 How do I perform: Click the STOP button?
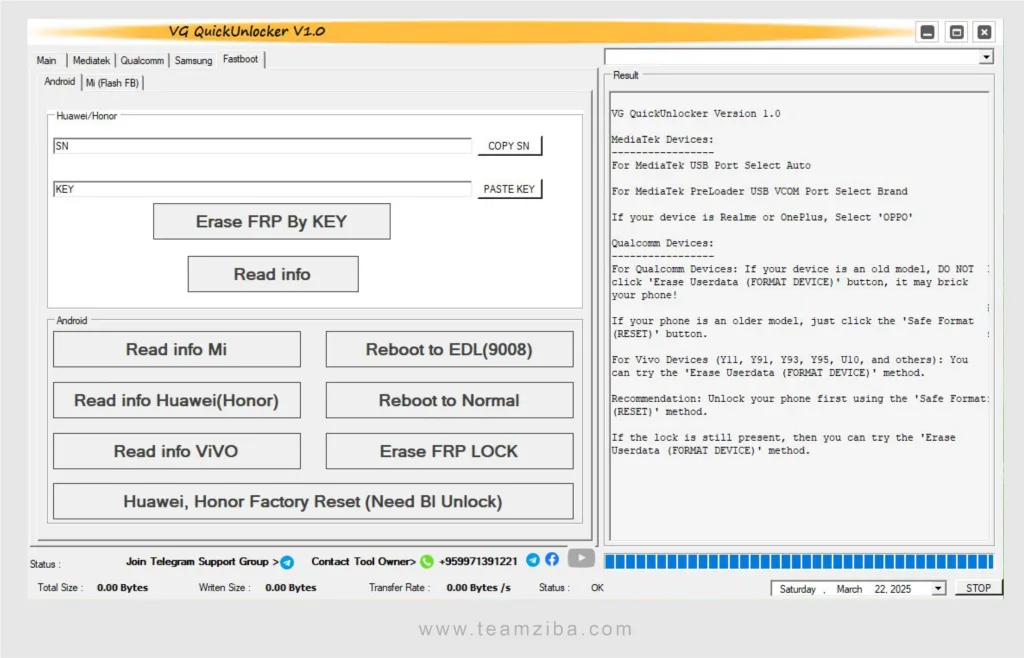[978, 588]
